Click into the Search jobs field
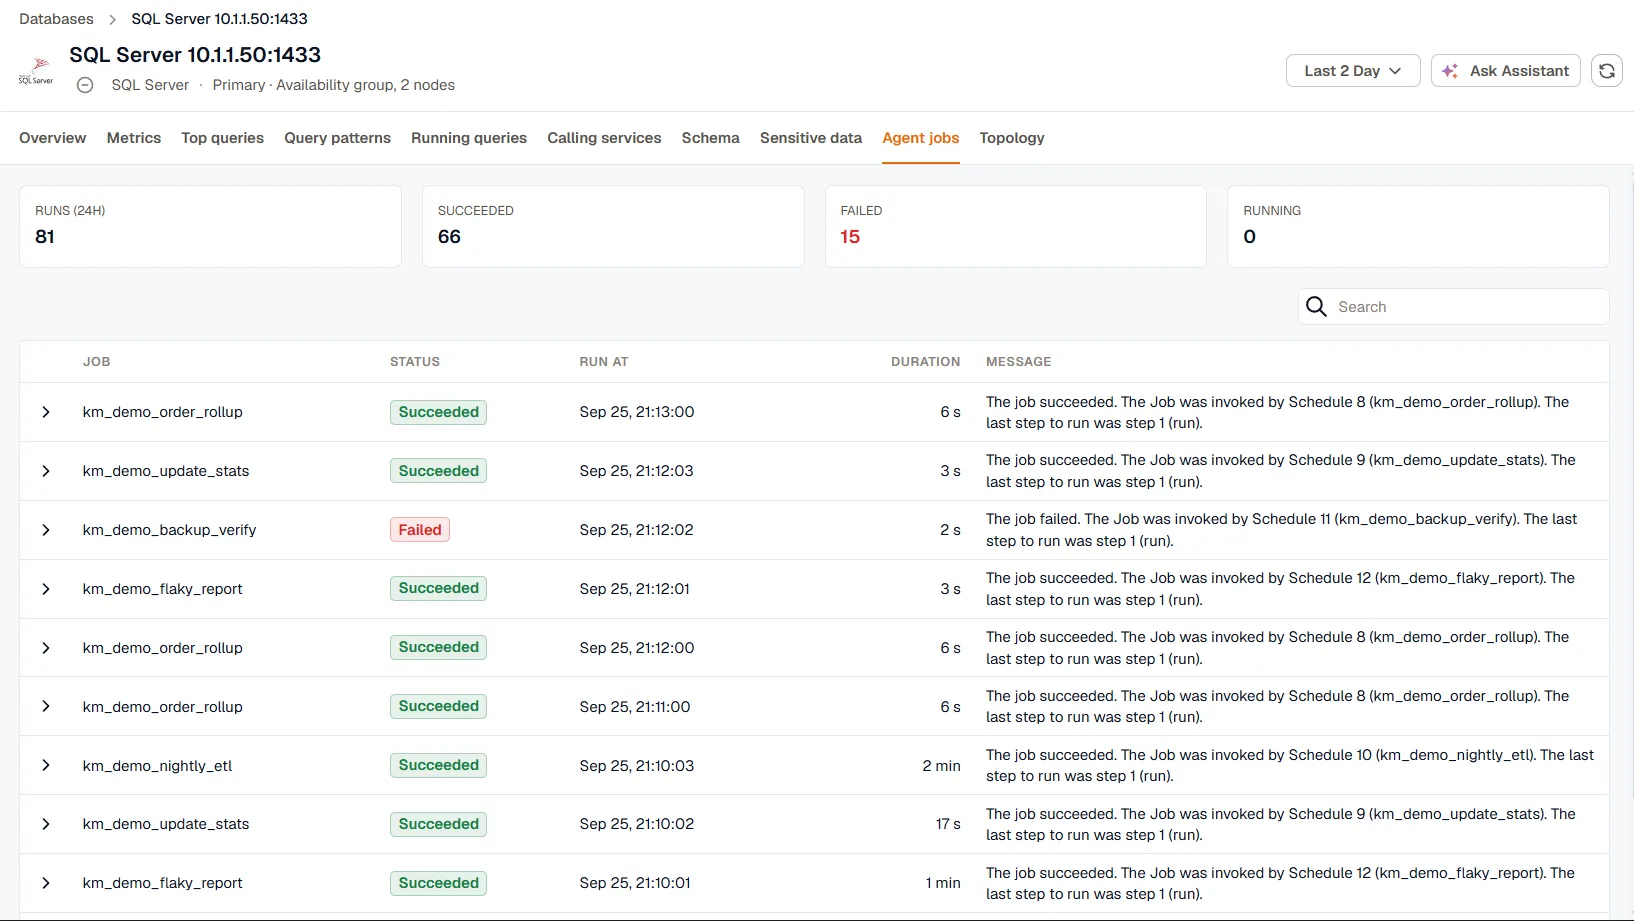The height and width of the screenshot is (921, 1634). click(x=1454, y=307)
